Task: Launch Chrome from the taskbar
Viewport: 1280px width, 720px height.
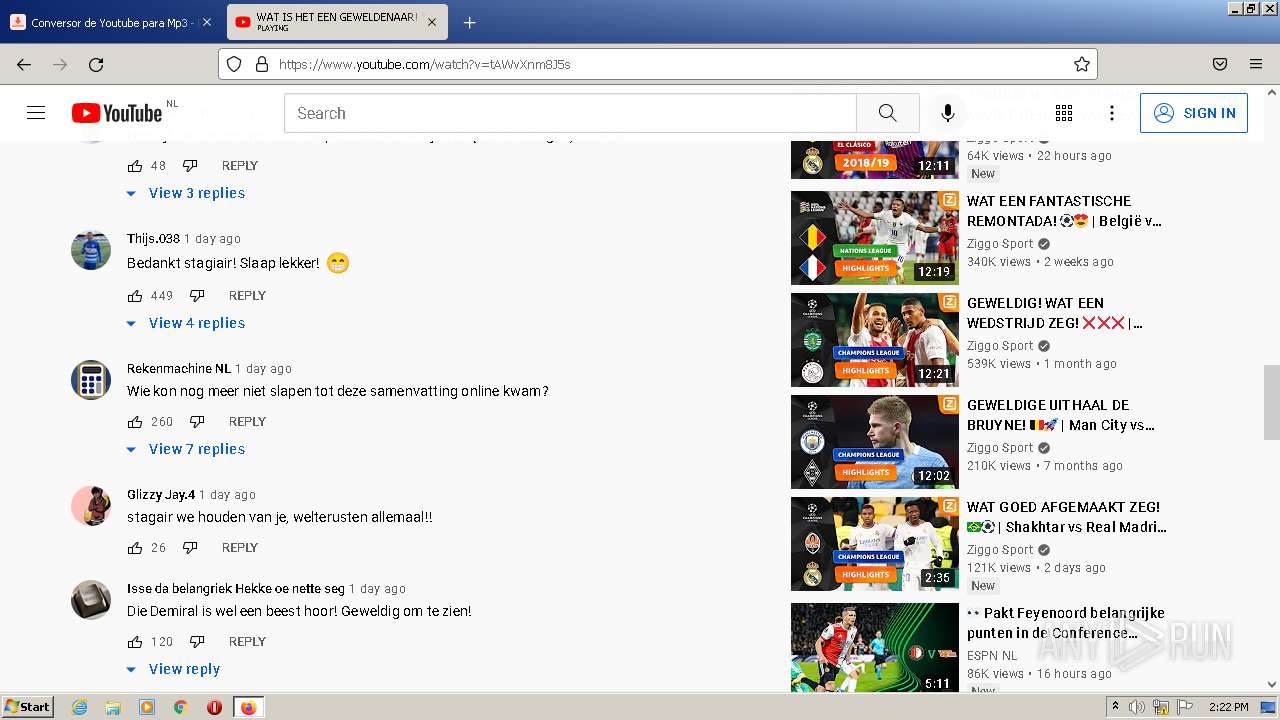Action: (180, 707)
